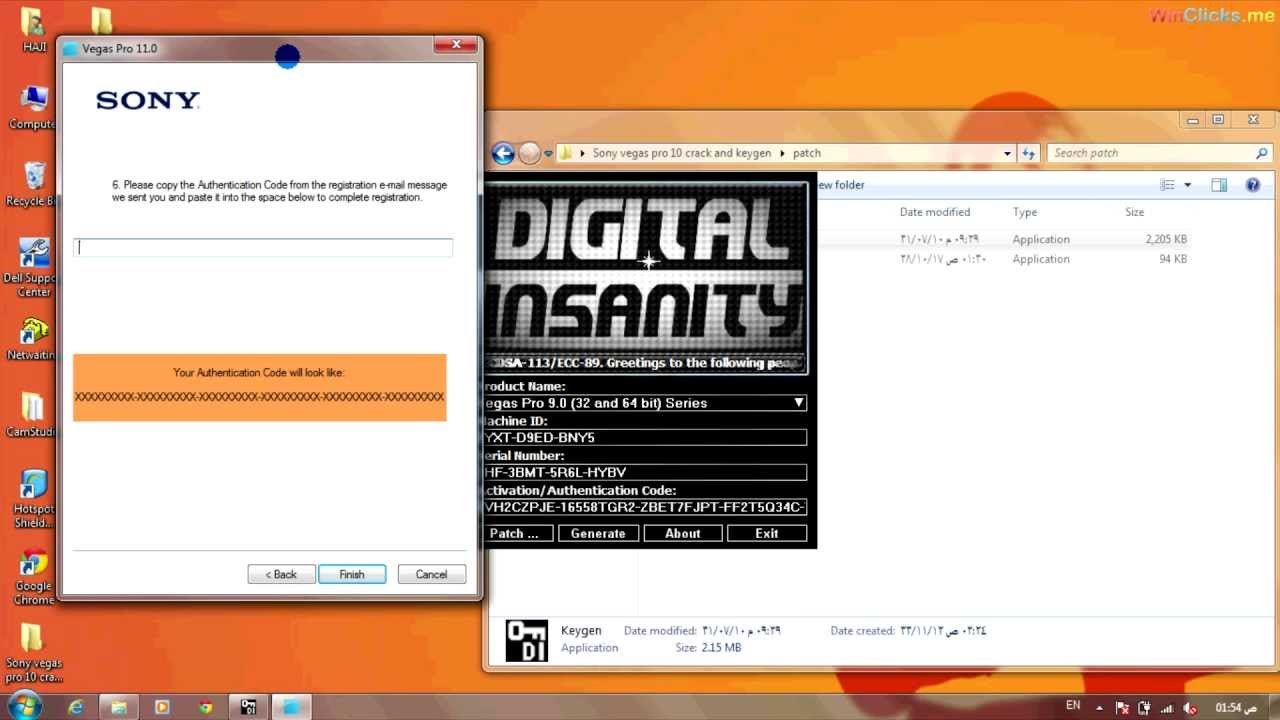1280x720 pixels.
Task: Switch to the Vegas Pro installer taskbar item
Action: (292, 707)
